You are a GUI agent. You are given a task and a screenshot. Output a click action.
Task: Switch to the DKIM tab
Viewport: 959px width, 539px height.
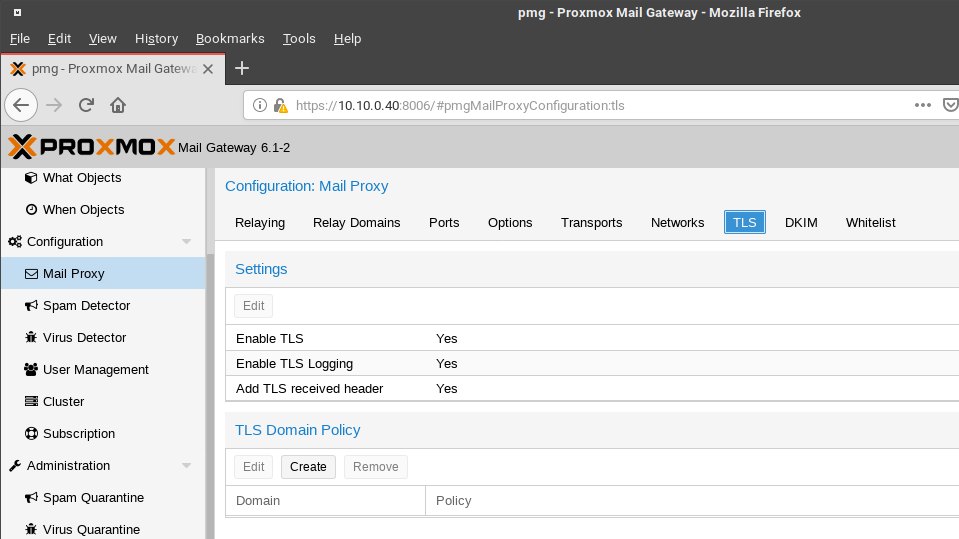pyautogui.click(x=801, y=223)
